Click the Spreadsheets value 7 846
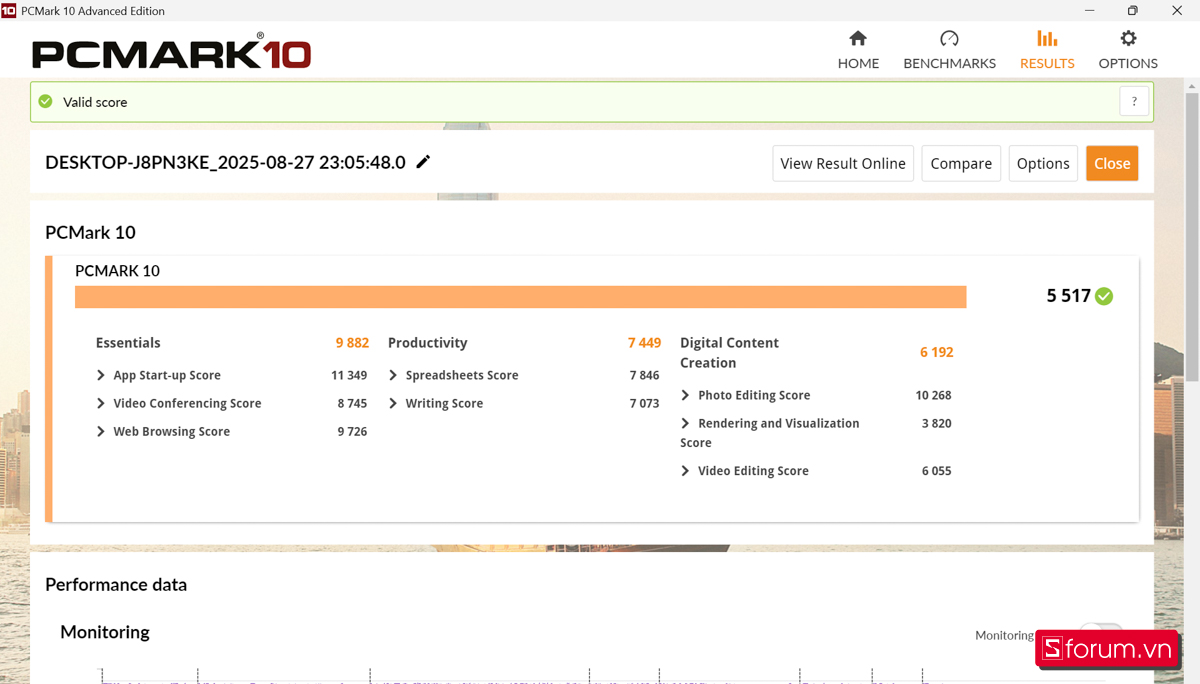Image resolution: width=1200 pixels, height=684 pixels. (644, 375)
